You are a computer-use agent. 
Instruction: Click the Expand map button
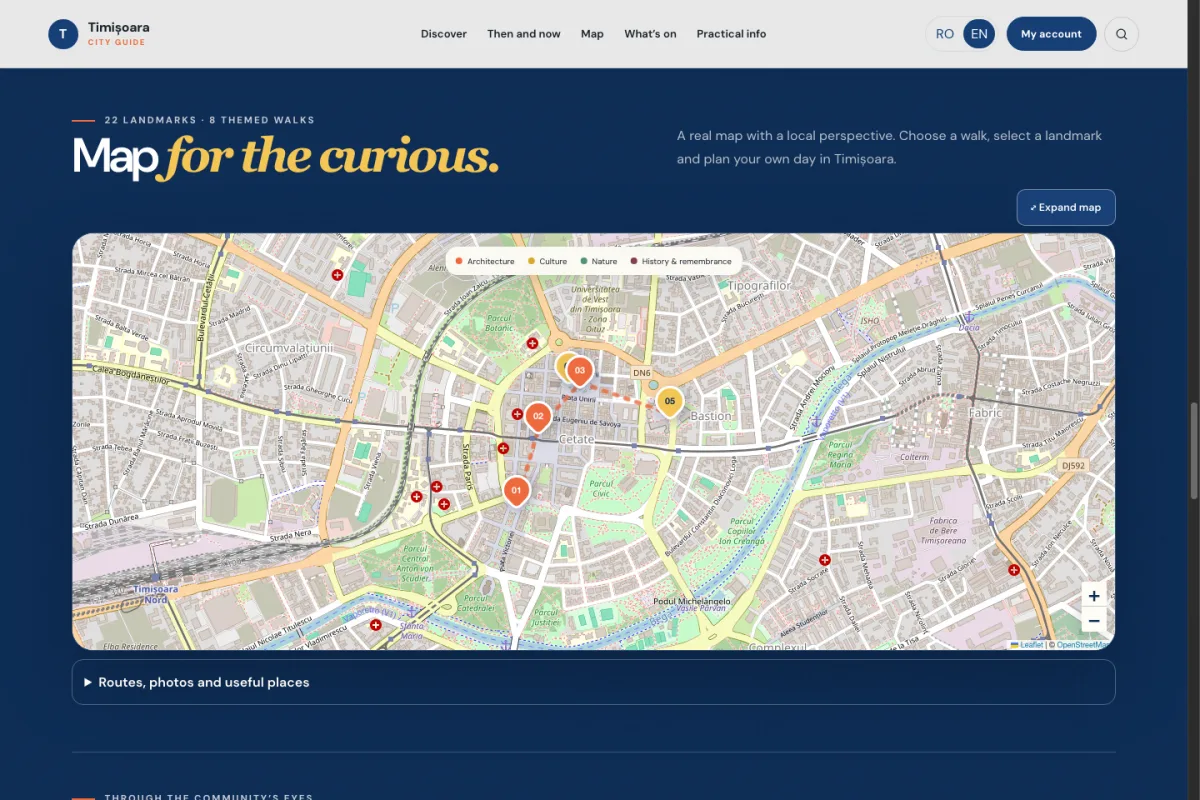1066,208
